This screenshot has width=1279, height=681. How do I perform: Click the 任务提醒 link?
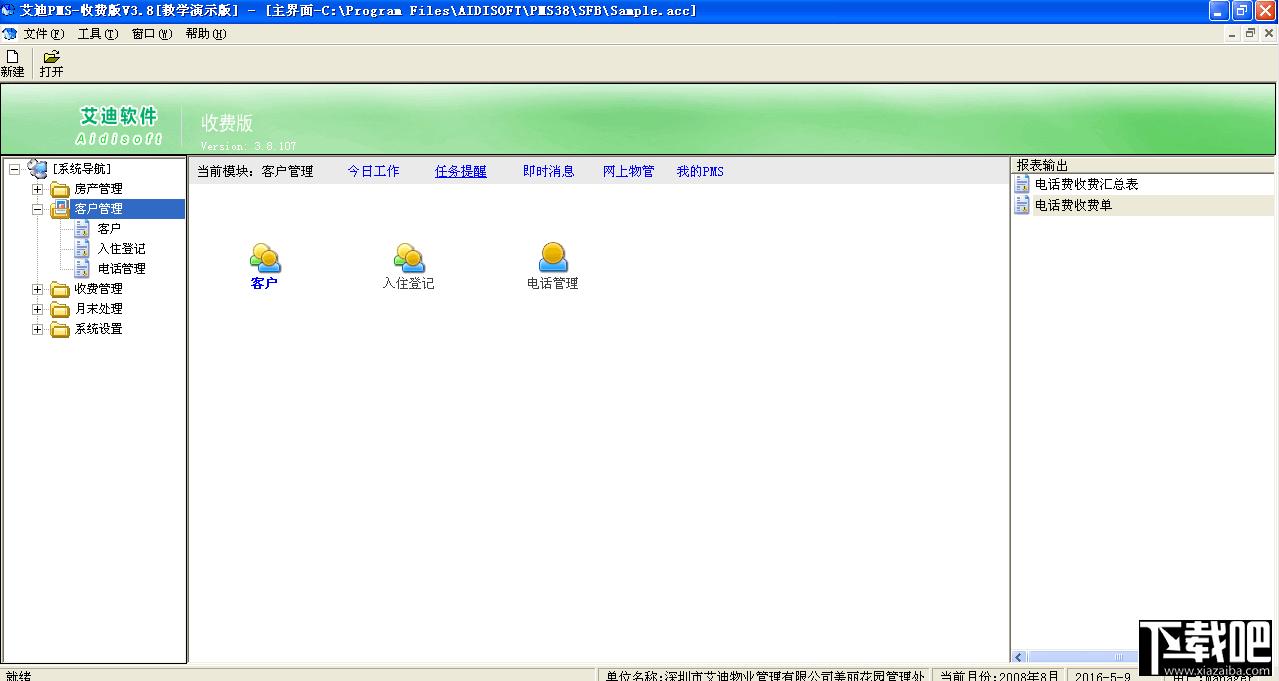[x=461, y=171]
